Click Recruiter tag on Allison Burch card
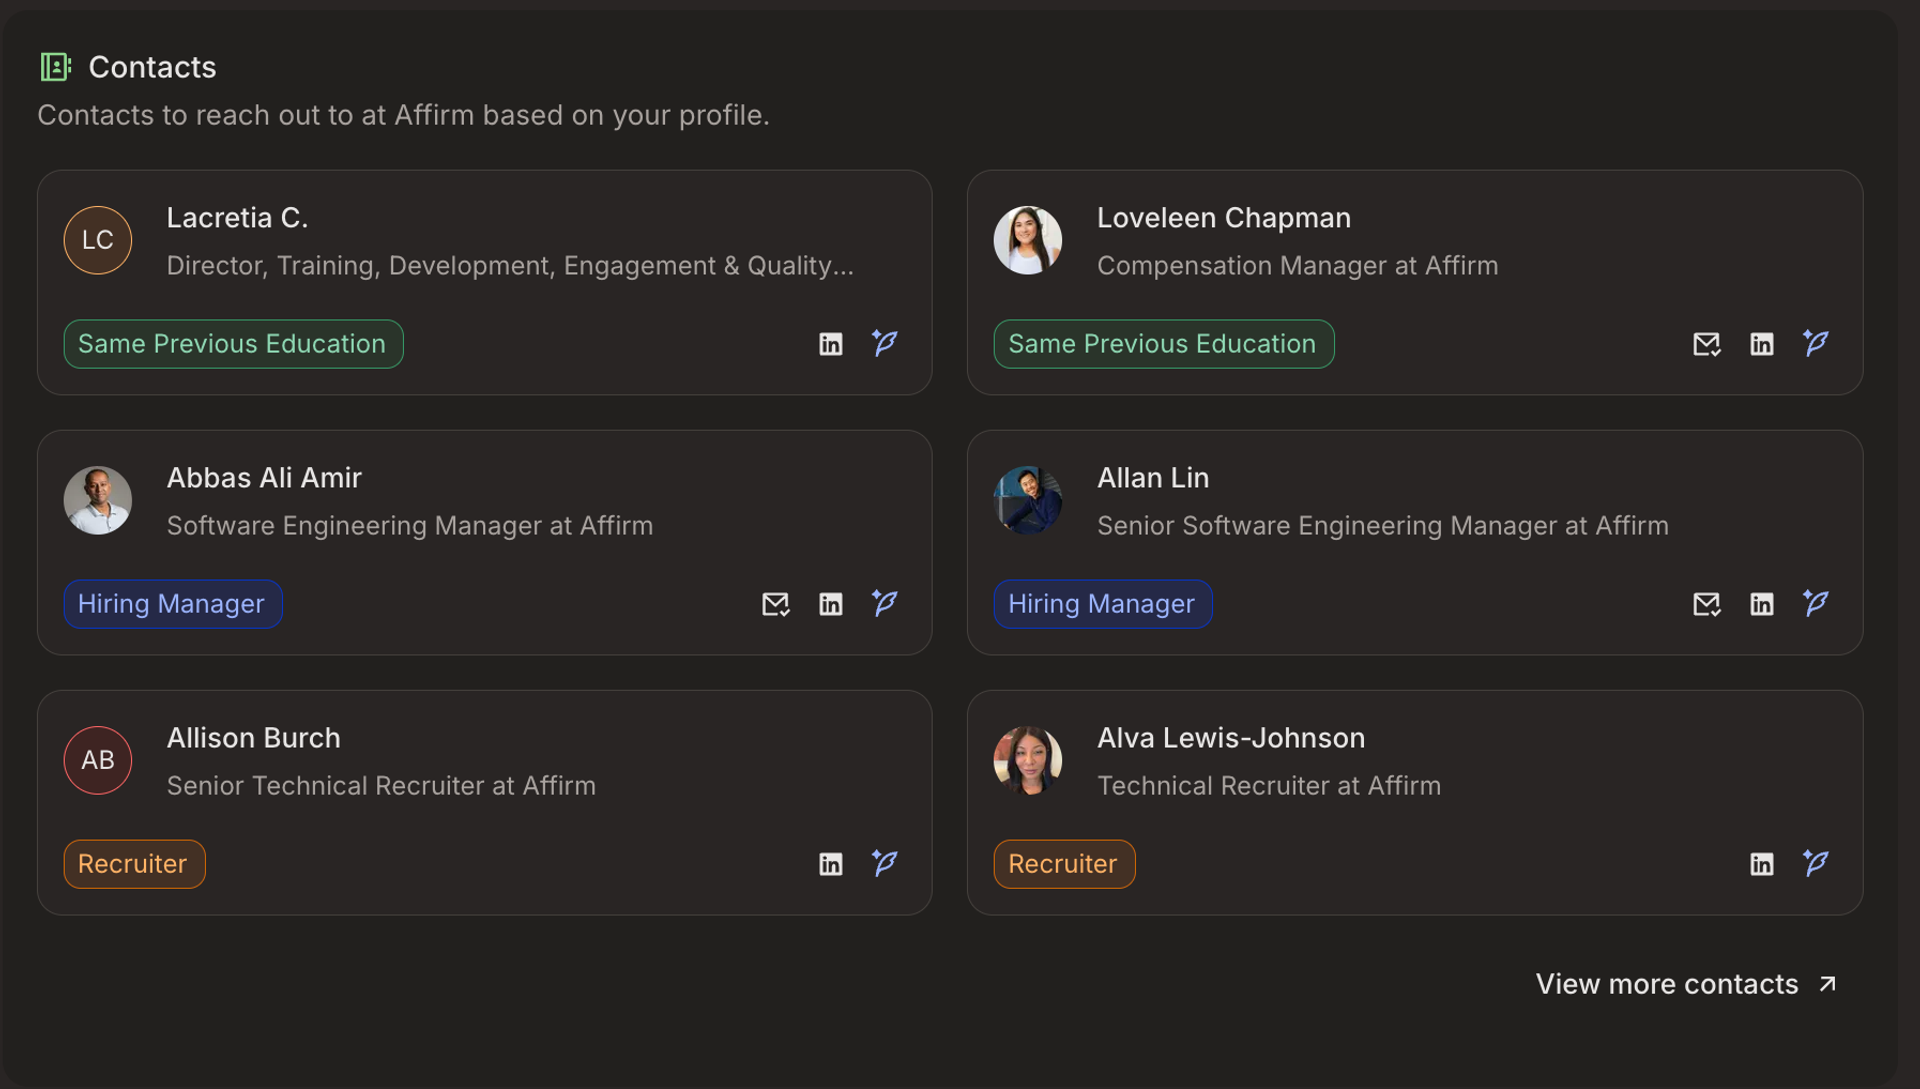This screenshot has height=1089, width=1920. (x=134, y=864)
